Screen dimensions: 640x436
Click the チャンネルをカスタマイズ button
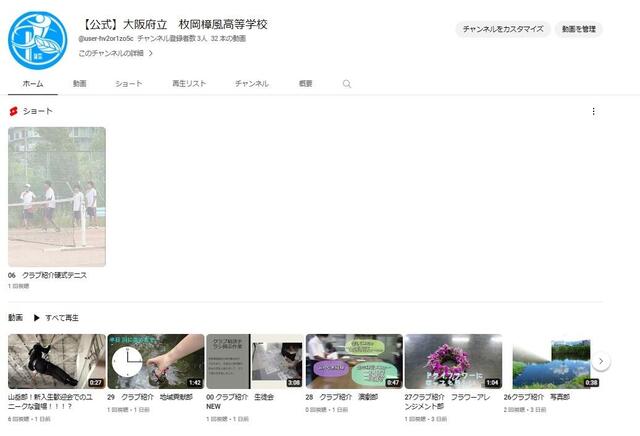click(x=503, y=29)
